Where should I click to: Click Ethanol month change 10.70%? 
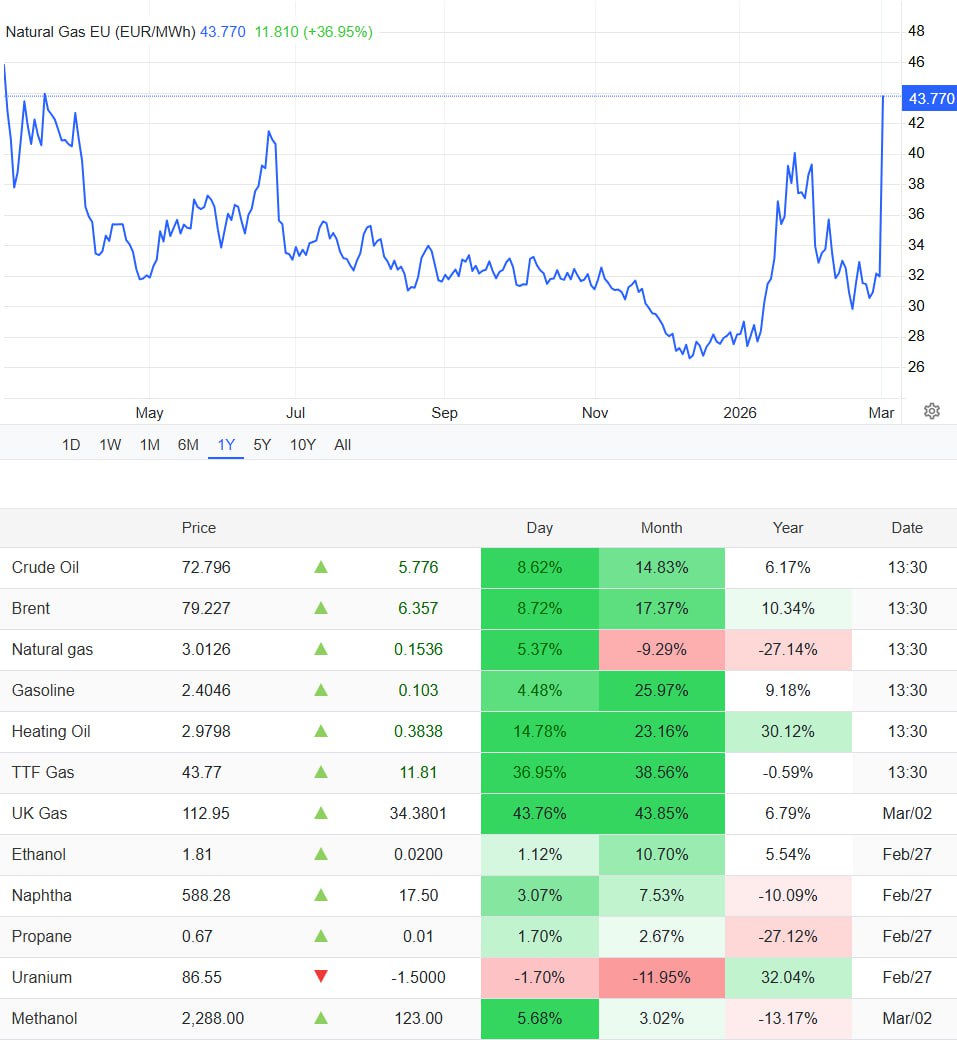[x=662, y=854]
